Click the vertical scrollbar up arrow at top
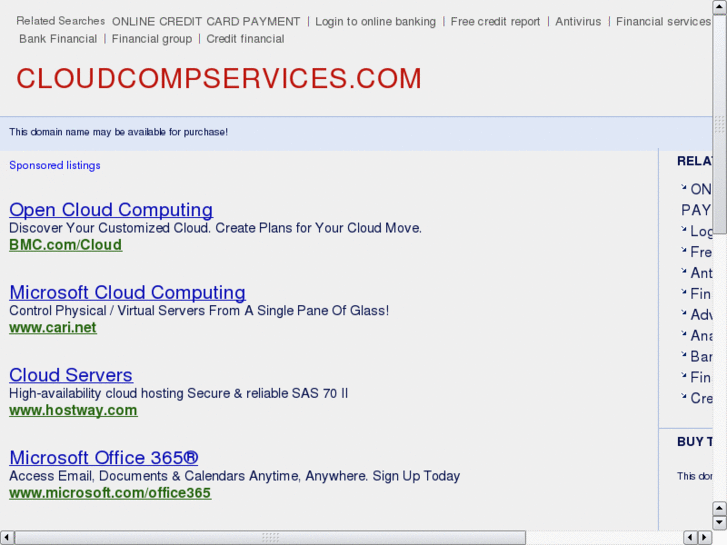The image size is (727, 545). pos(720,7)
